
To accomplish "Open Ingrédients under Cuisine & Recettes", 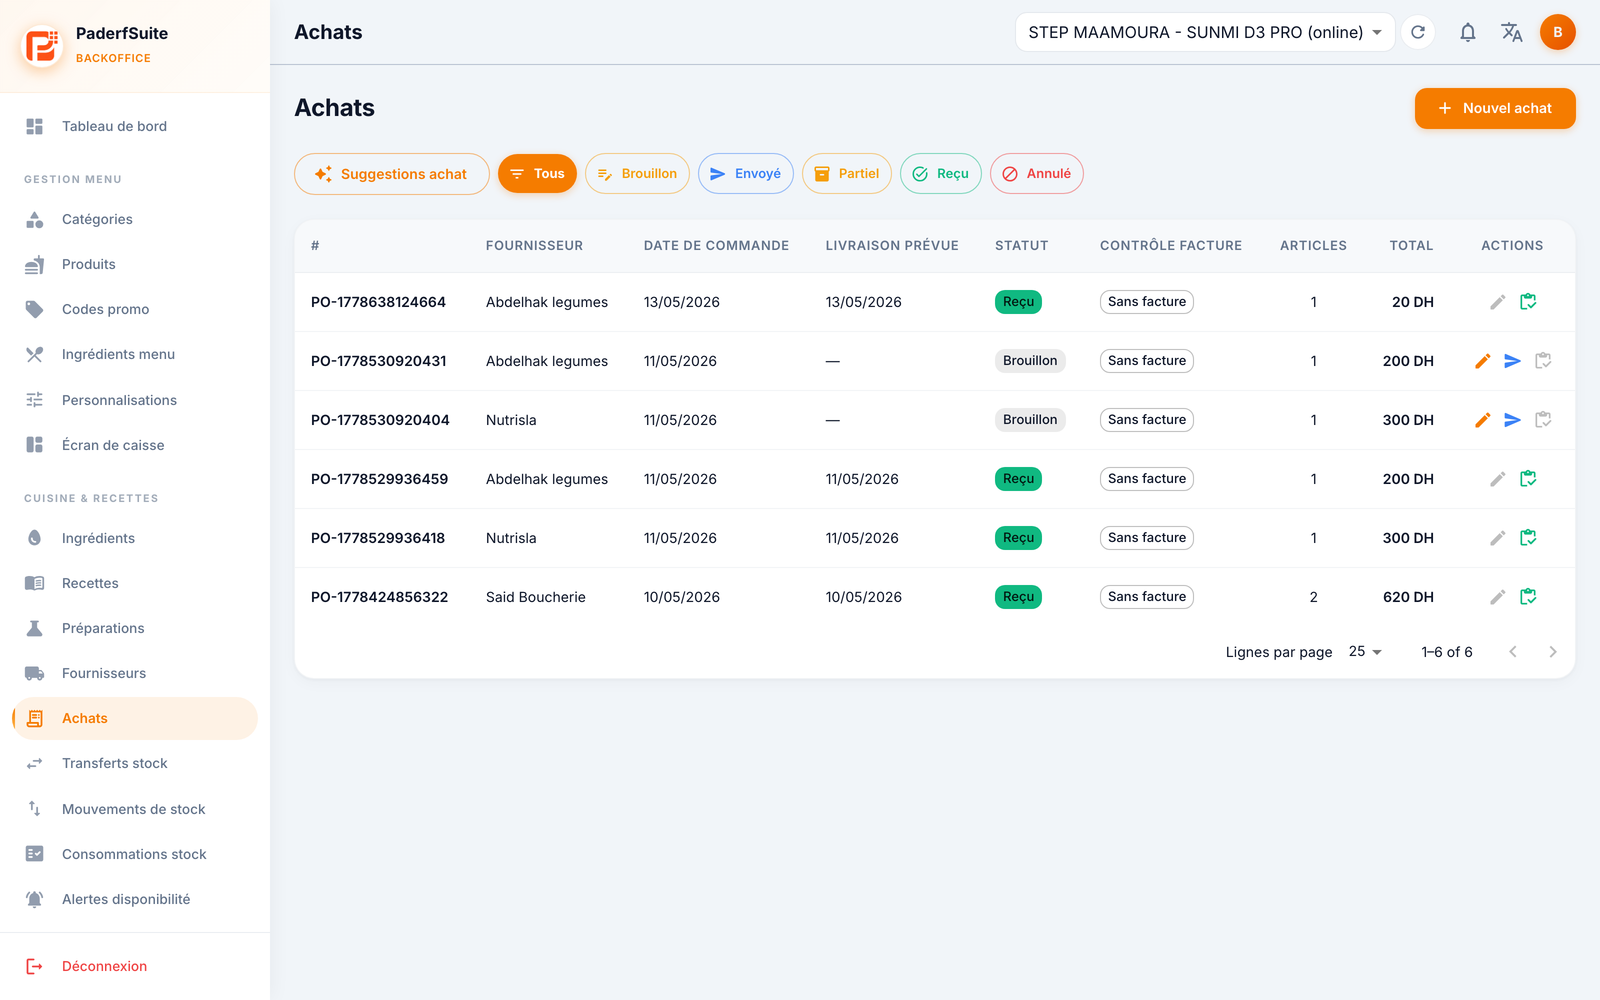I will (135, 538).
